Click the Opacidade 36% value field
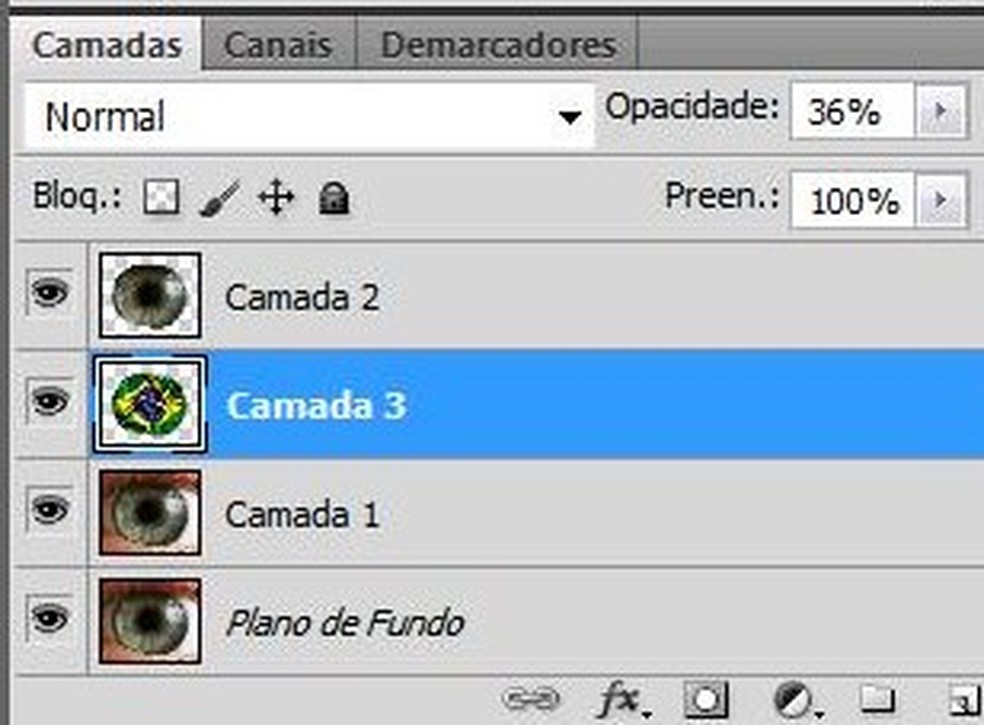 [x=852, y=111]
